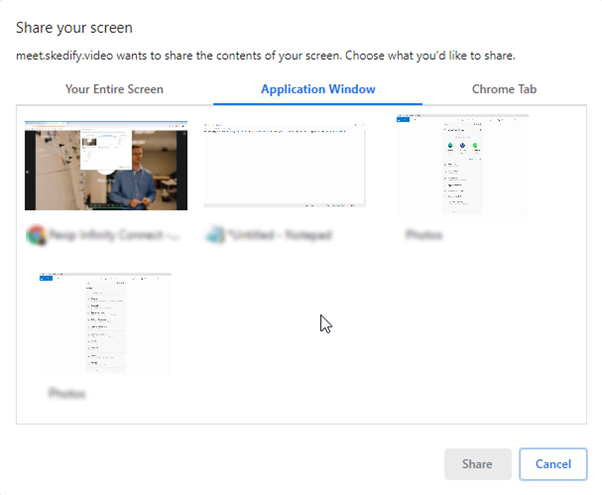This screenshot has height=495, width=602.
Task: Click the greyed-out Share button
Action: (478, 464)
